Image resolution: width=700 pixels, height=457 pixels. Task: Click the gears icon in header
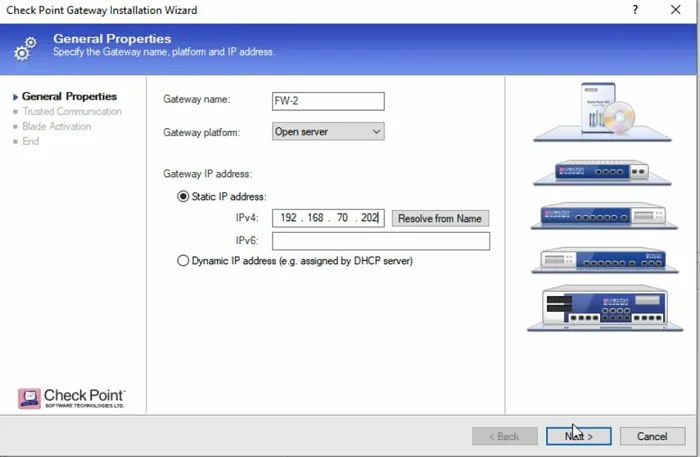tap(25, 48)
